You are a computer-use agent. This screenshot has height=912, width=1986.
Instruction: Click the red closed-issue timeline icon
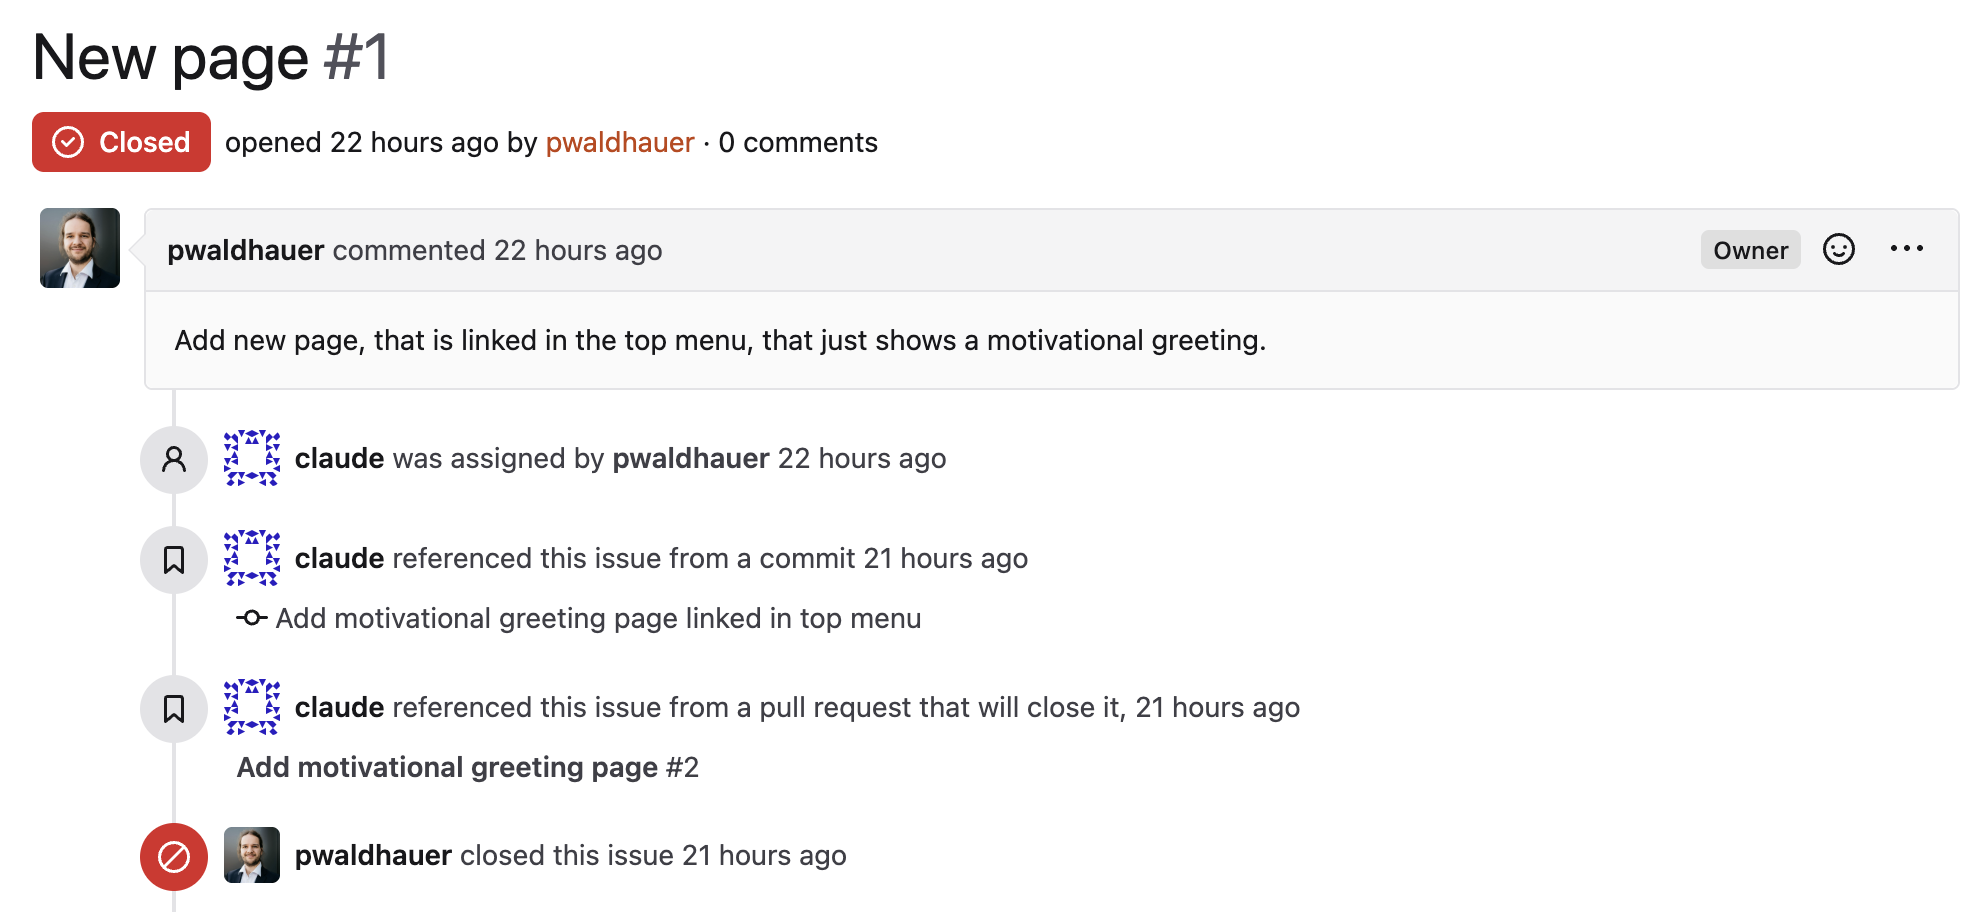(174, 856)
